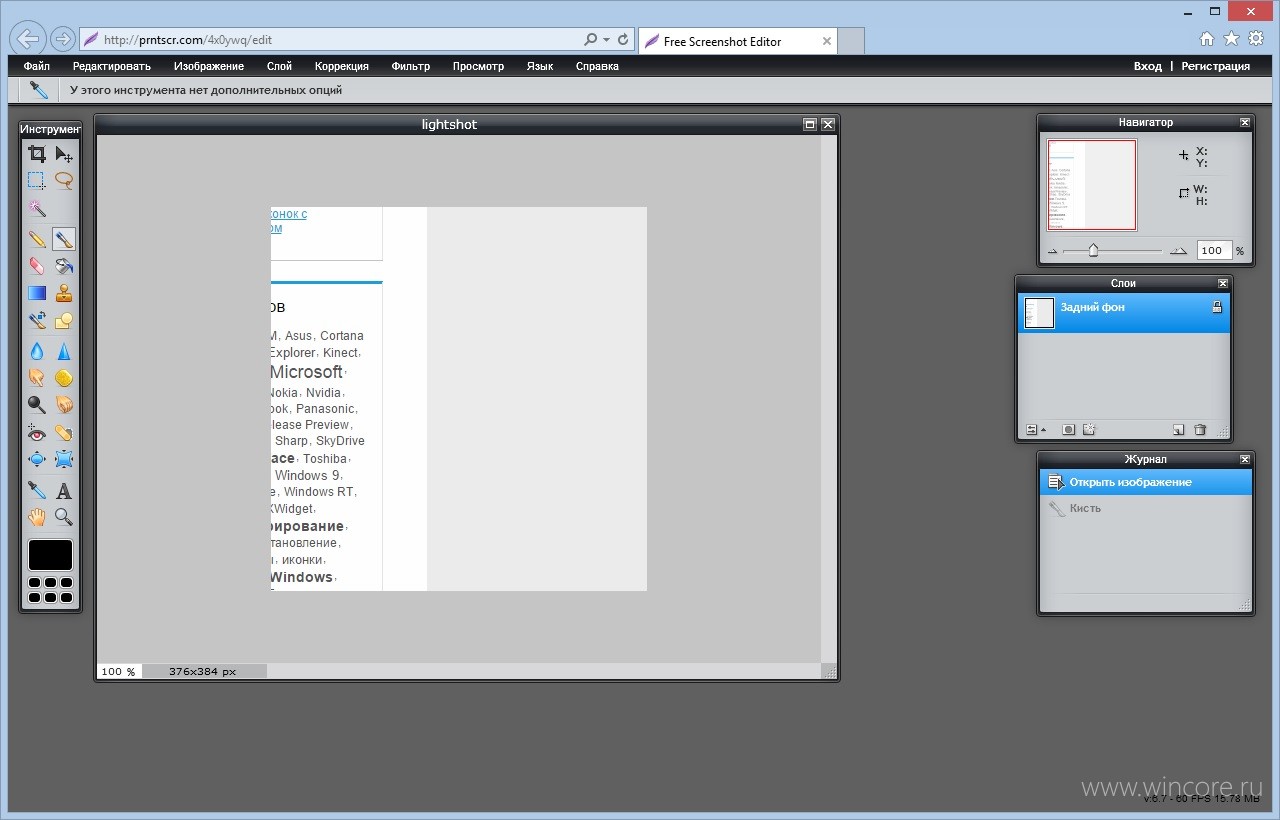Open the Просмотр menu
The height and width of the screenshot is (820, 1280).
pyautogui.click(x=478, y=66)
